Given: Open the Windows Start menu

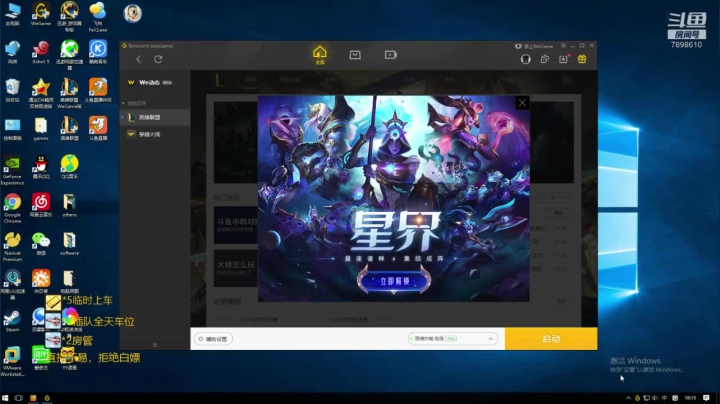Looking at the screenshot, I should coord(5,398).
